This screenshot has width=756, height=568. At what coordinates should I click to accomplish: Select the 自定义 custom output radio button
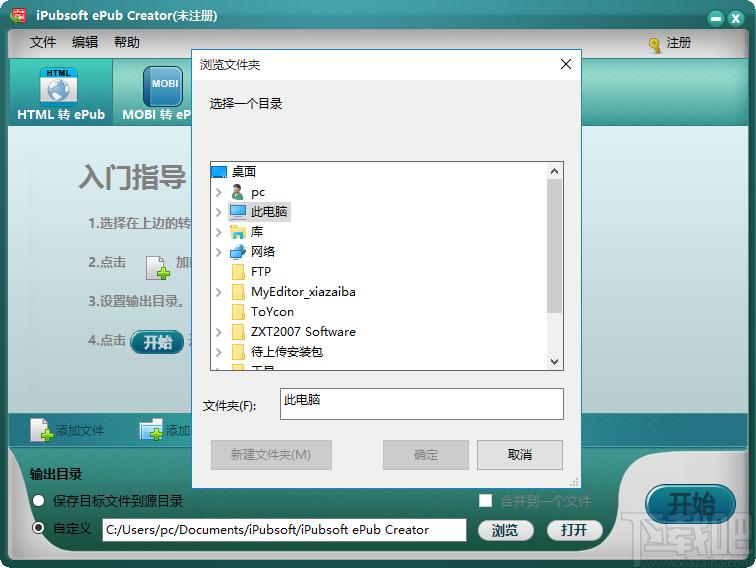[x=39, y=528]
